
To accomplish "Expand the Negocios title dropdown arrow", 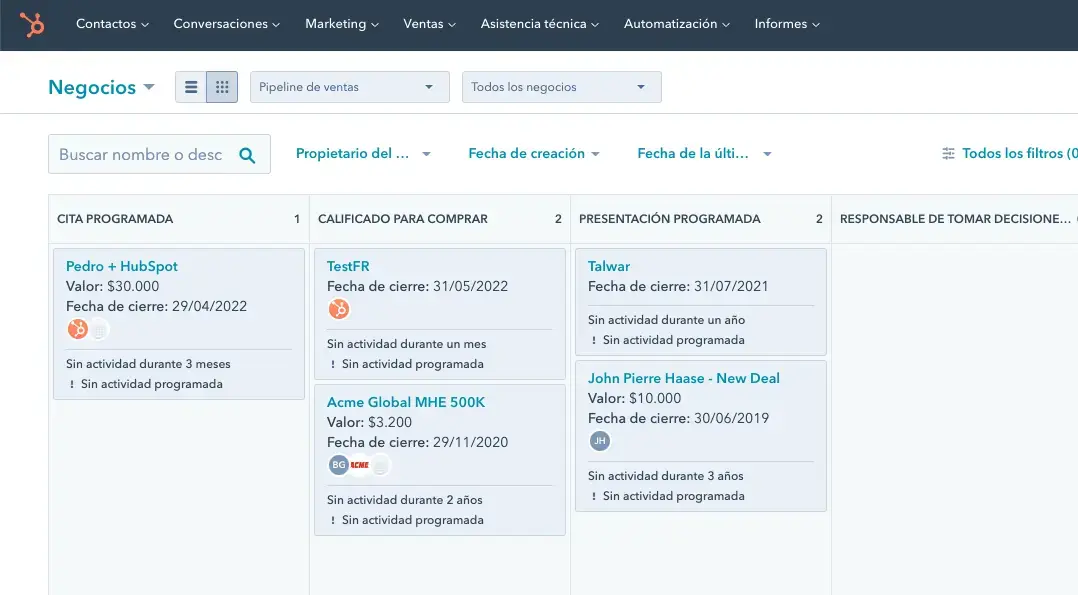I will tap(148, 88).
